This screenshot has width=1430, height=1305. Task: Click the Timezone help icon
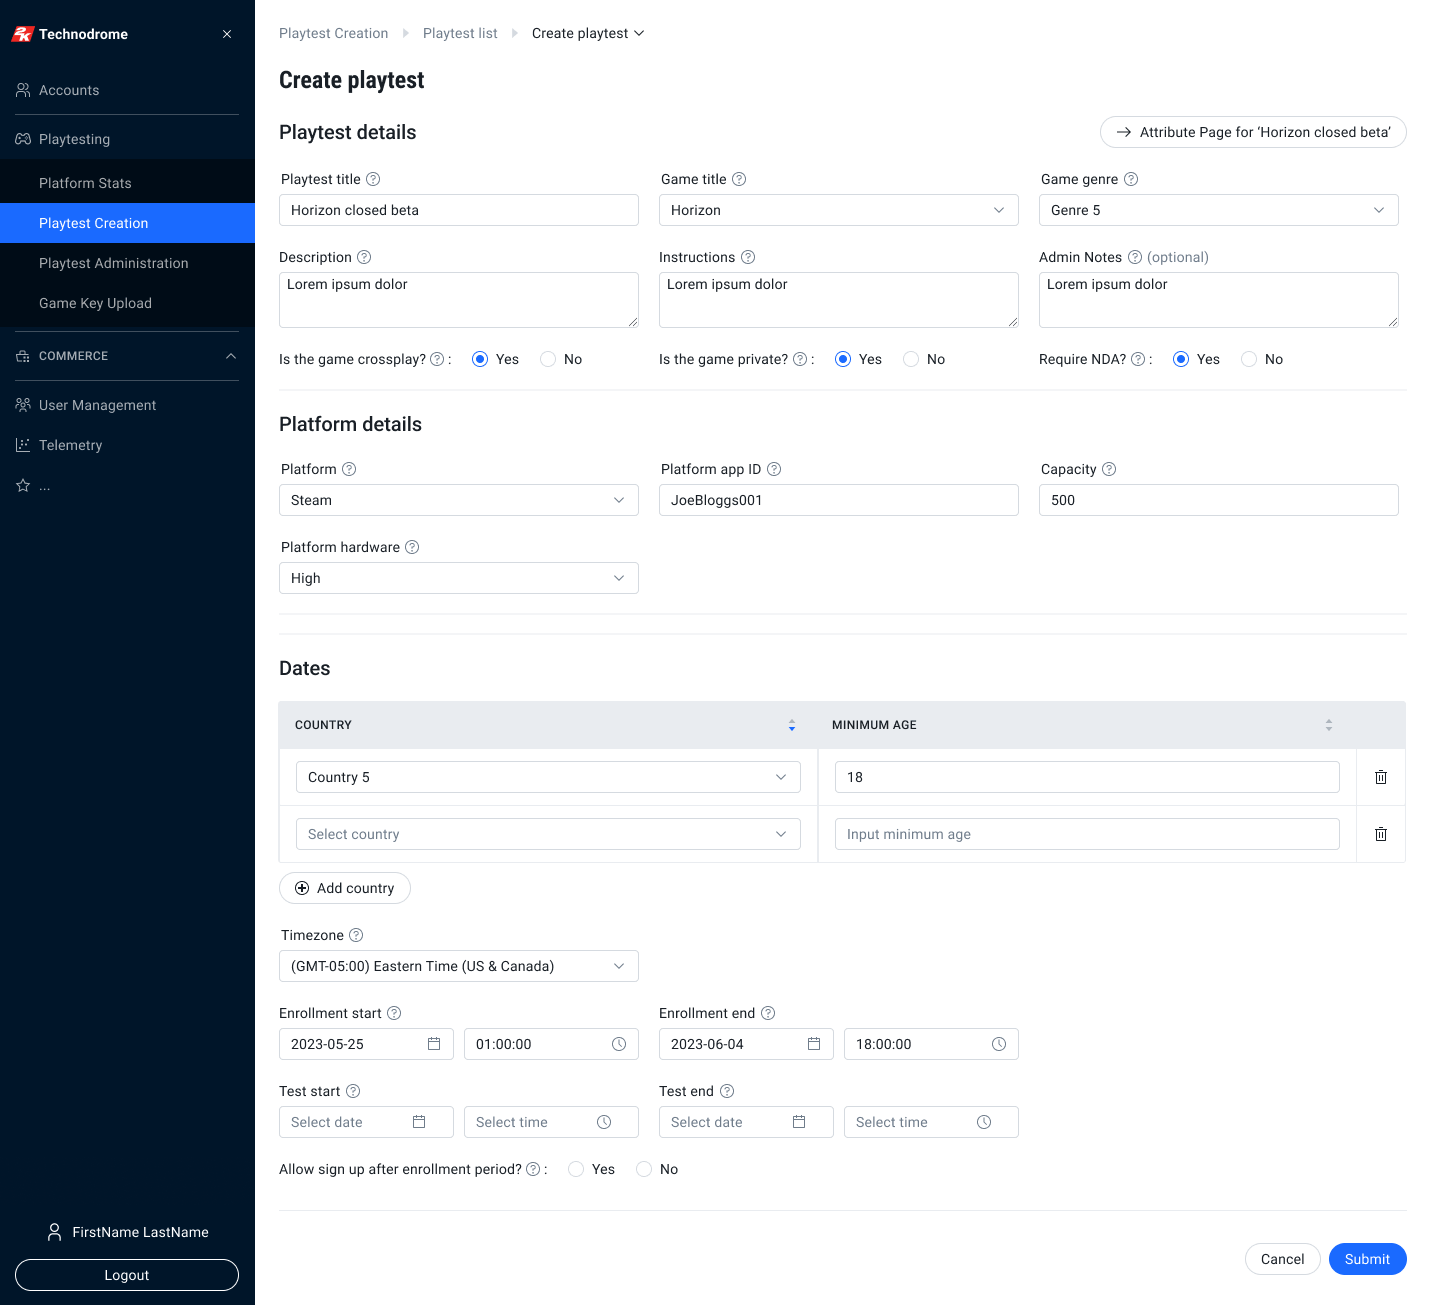pyautogui.click(x=356, y=935)
